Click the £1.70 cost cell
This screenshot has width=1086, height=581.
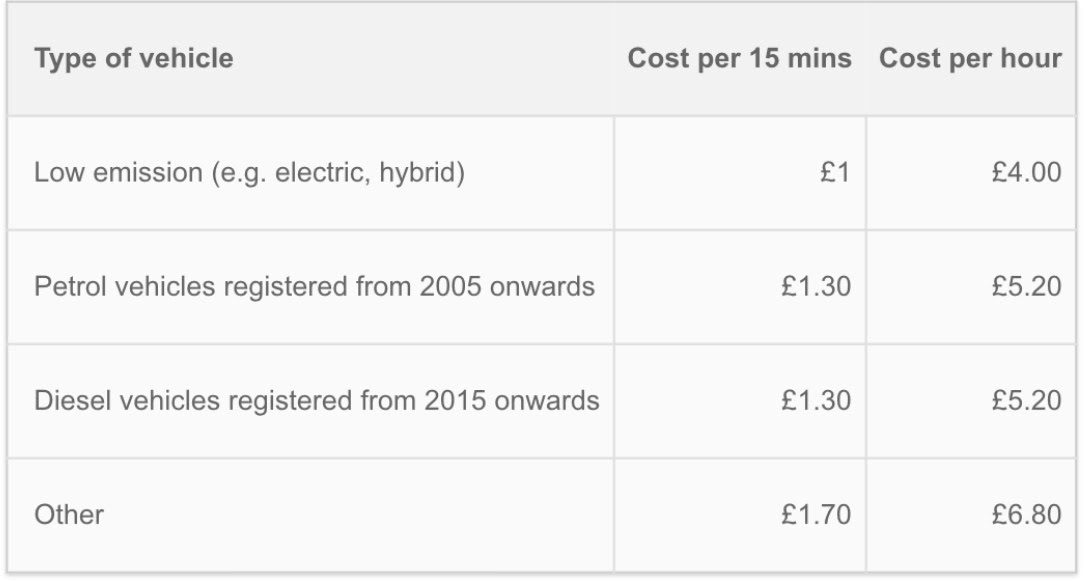(x=817, y=515)
